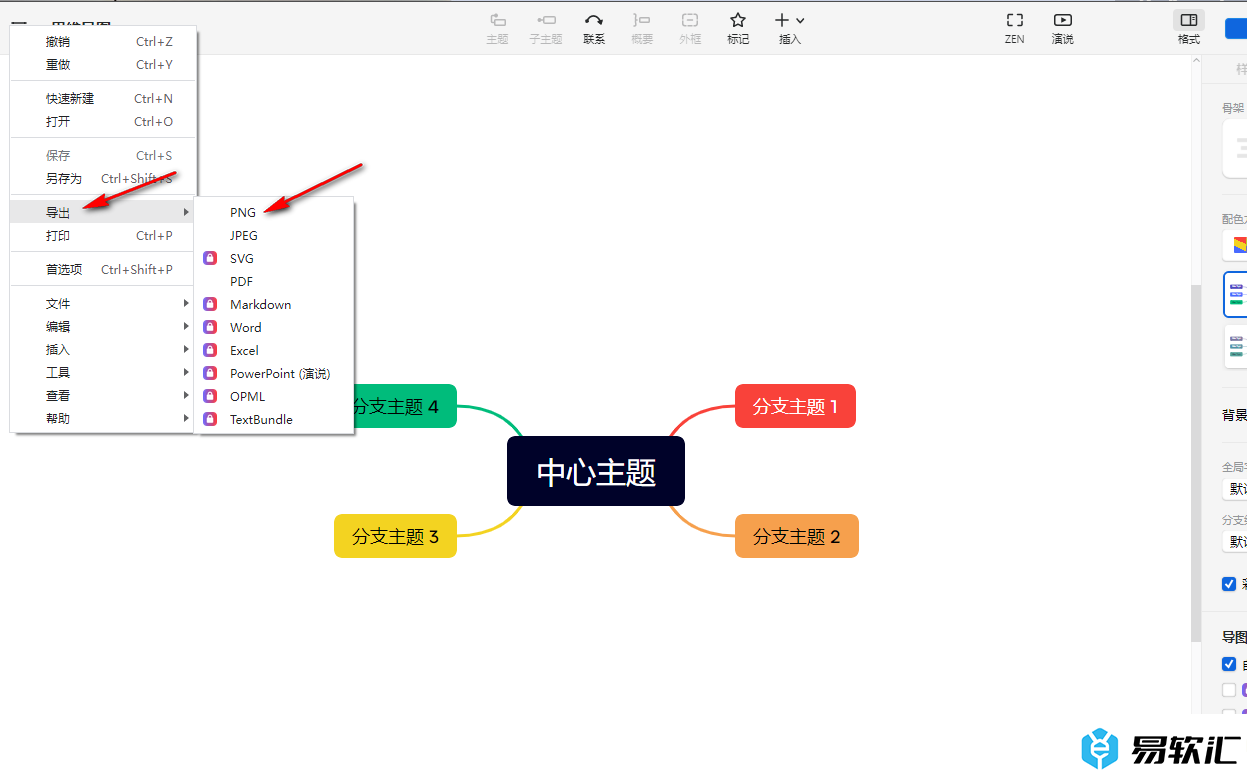Click the Excel lock icon
This screenshot has height=774, width=1247.
[x=210, y=350]
